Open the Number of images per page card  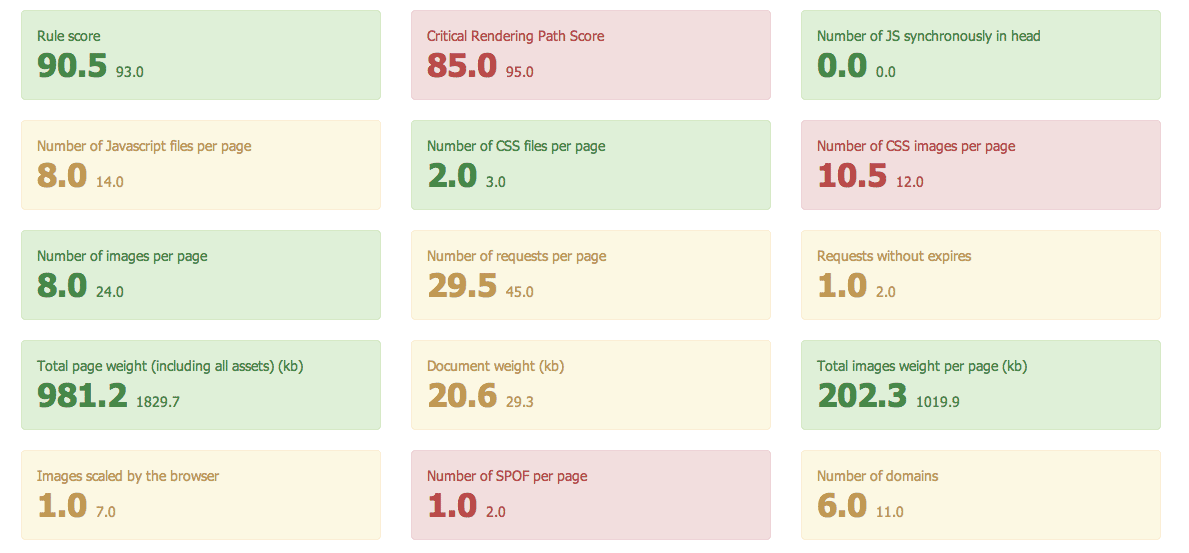click(201, 275)
